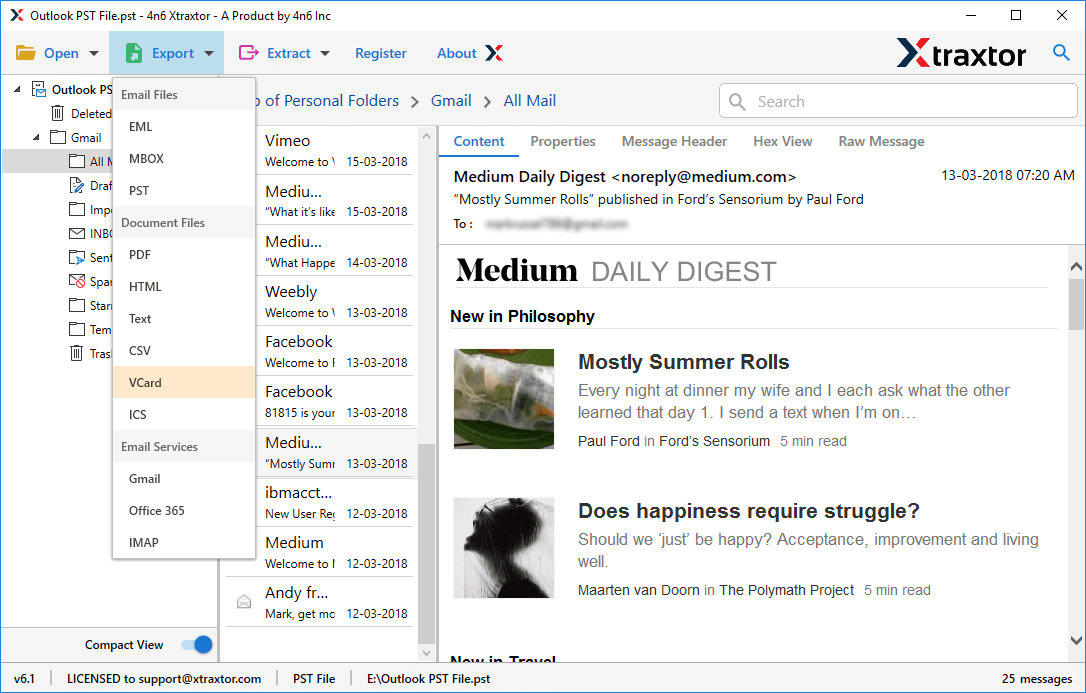Image resolution: width=1086 pixels, height=693 pixels.
Task: Click the Register button
Action: (x=380, y=53)
